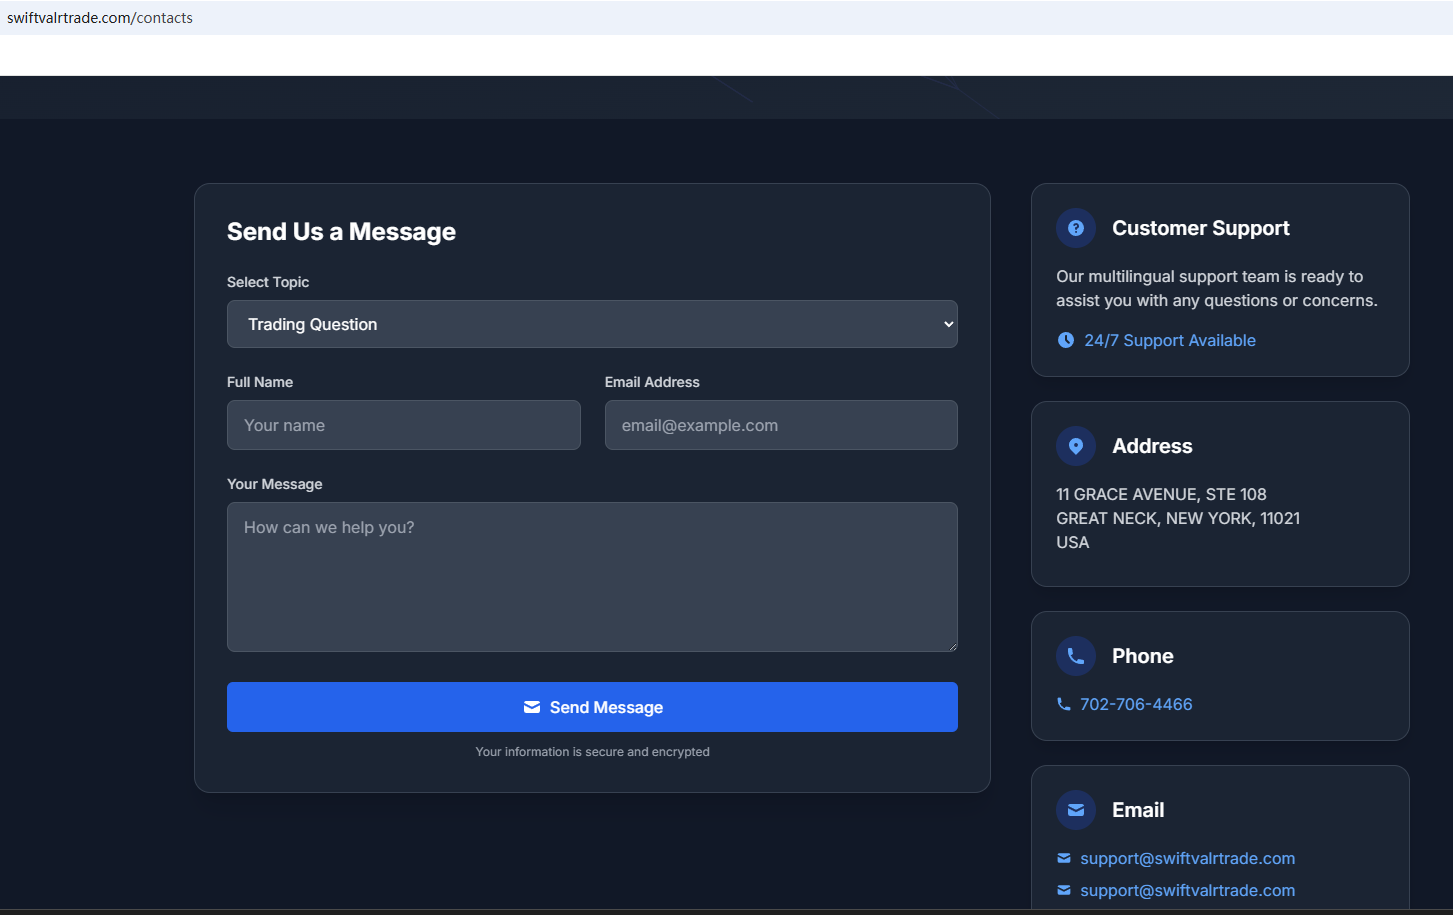Click inside the Your Message text area

tap(592, 577)
